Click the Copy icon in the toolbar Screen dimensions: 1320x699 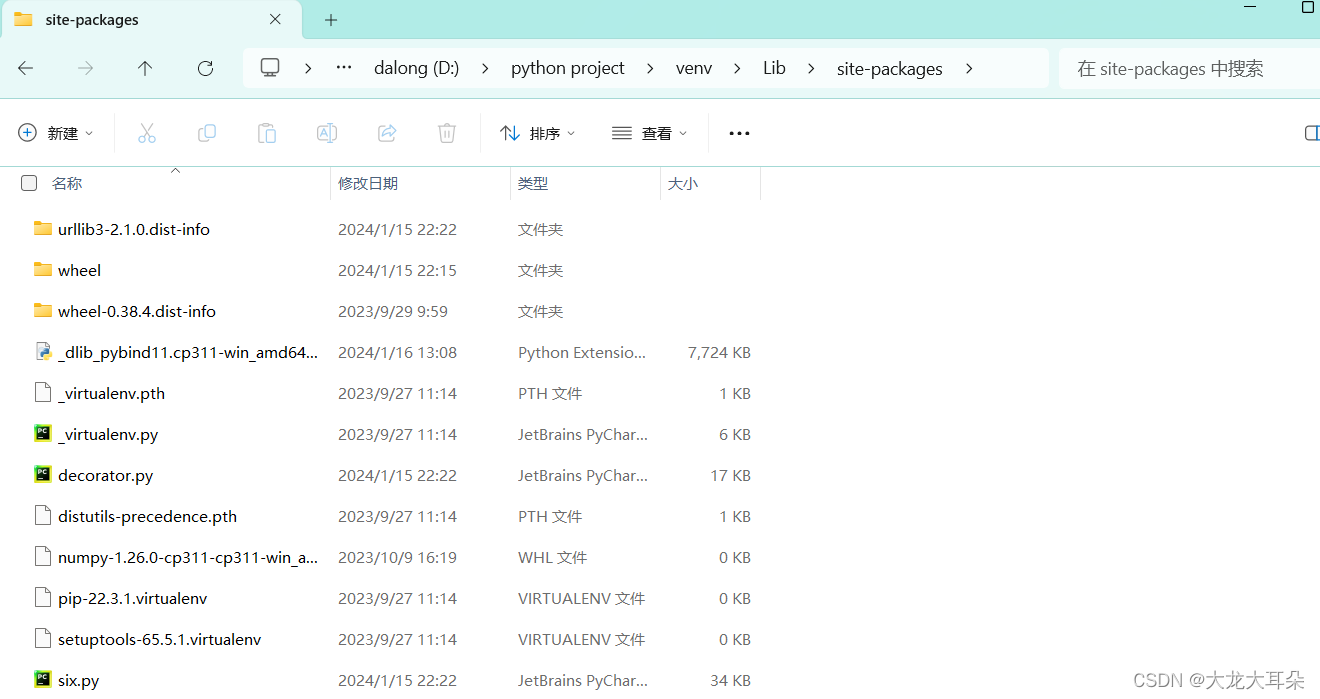(207, 132)
